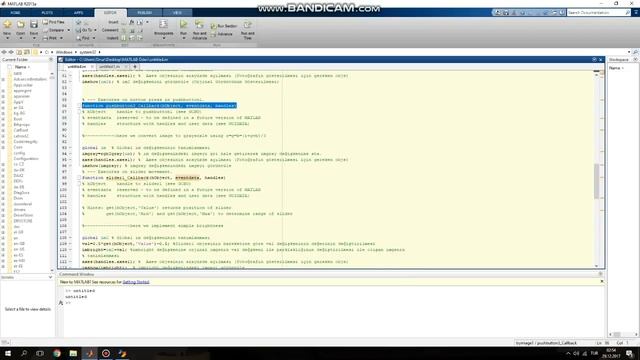Click the Editor panel actions circle icon
Viewport: 640px width, 360px height.
click(594, 60)
